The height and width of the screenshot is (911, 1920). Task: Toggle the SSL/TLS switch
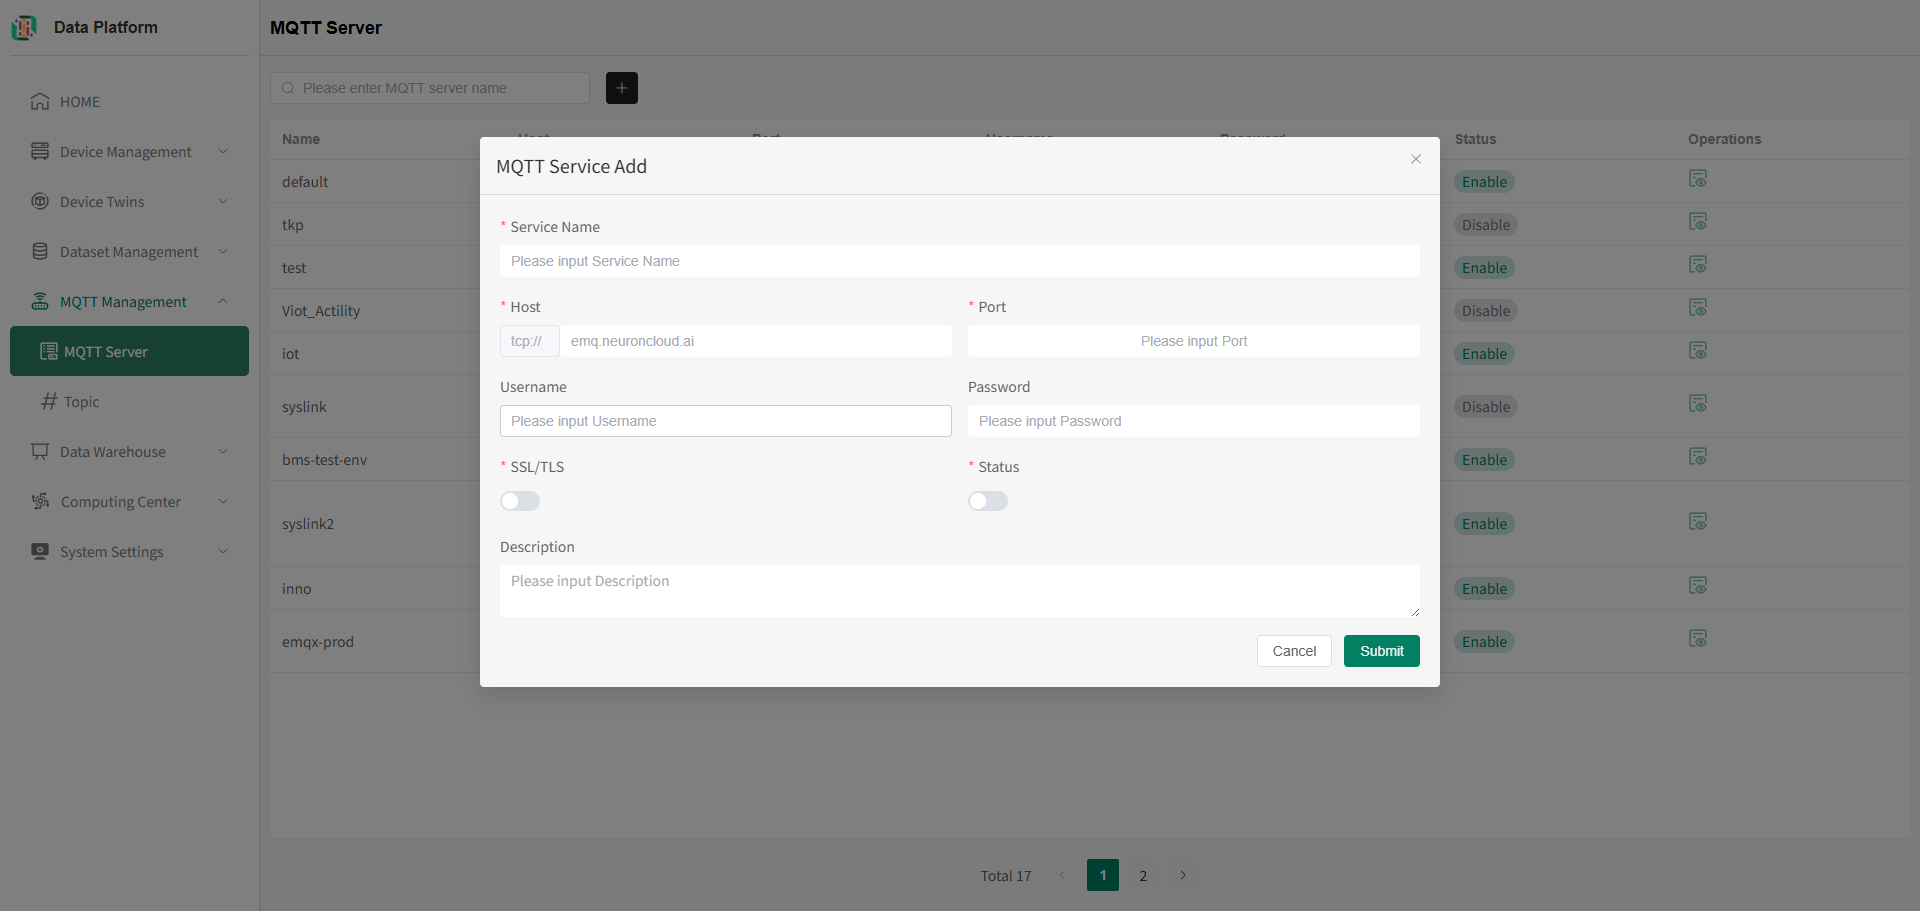coord(520,501)
